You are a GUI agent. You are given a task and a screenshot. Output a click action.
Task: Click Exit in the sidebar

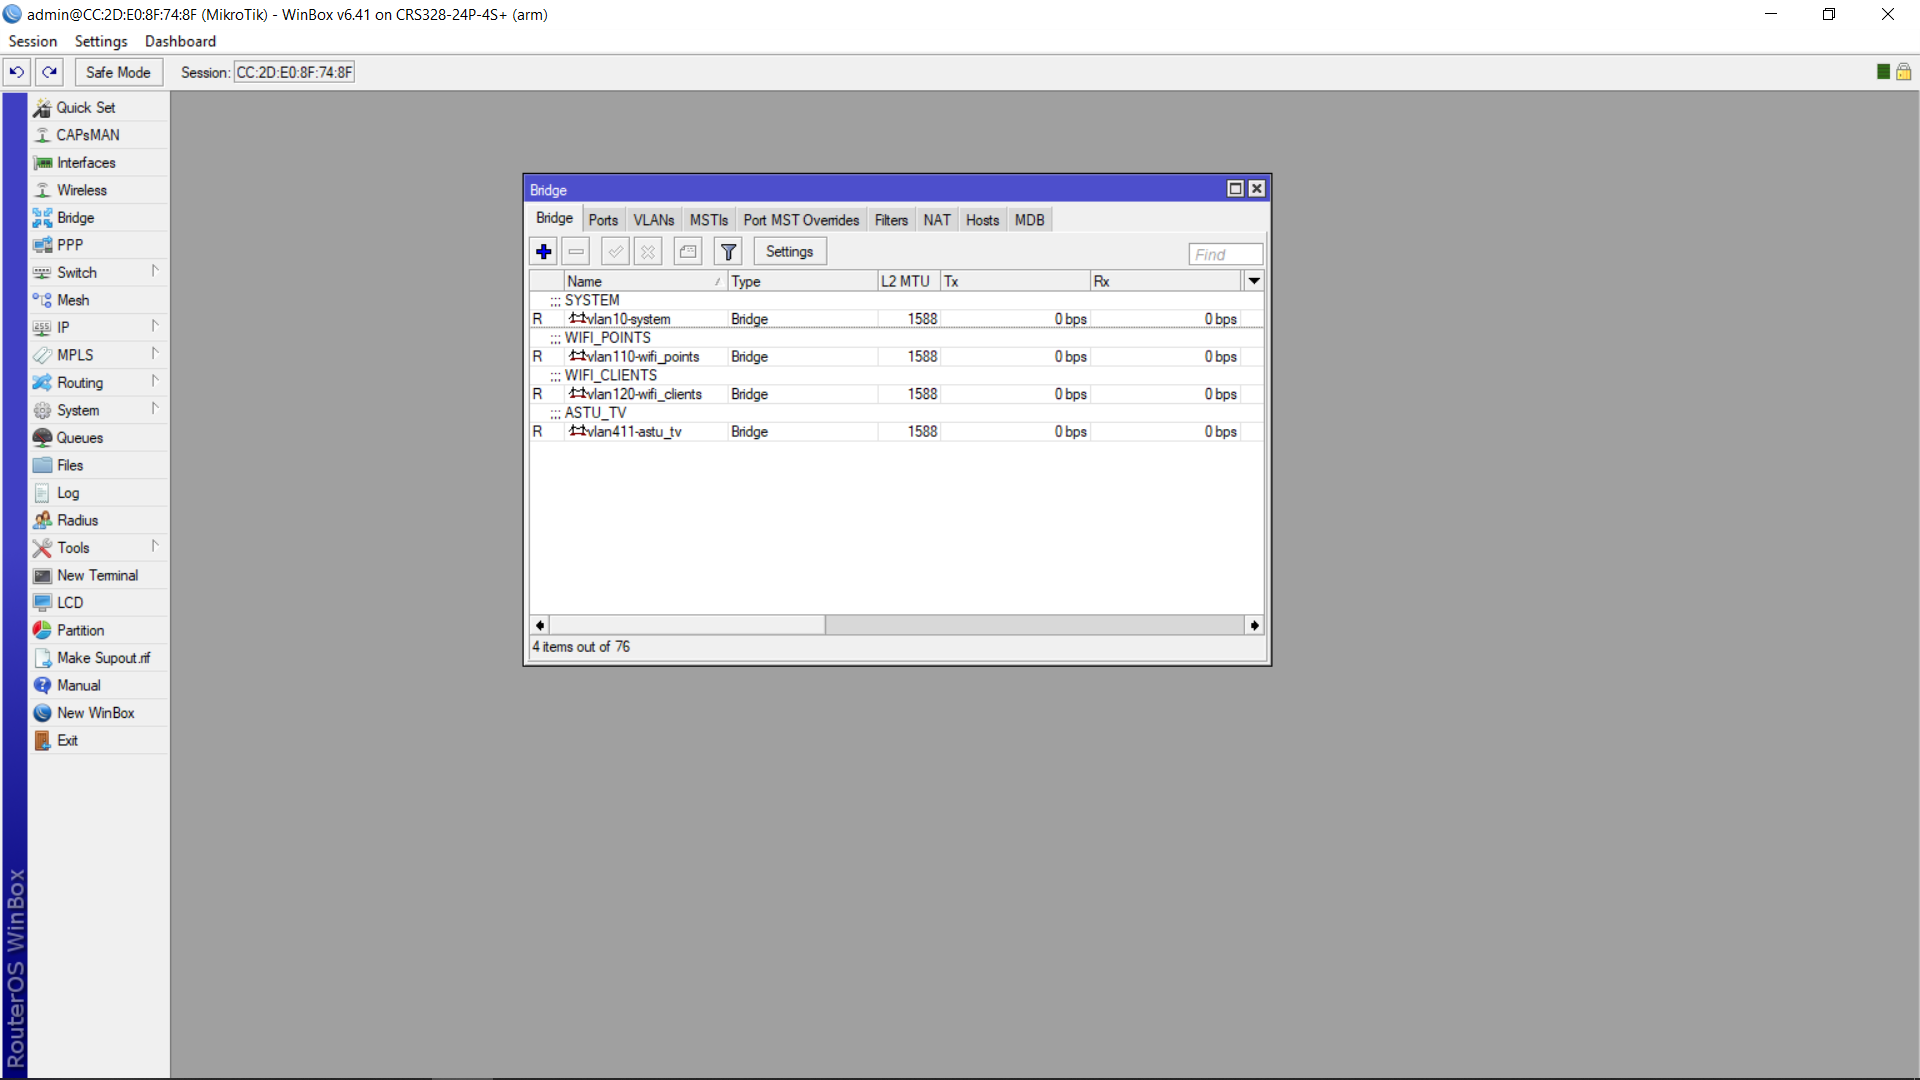(98, 740)
